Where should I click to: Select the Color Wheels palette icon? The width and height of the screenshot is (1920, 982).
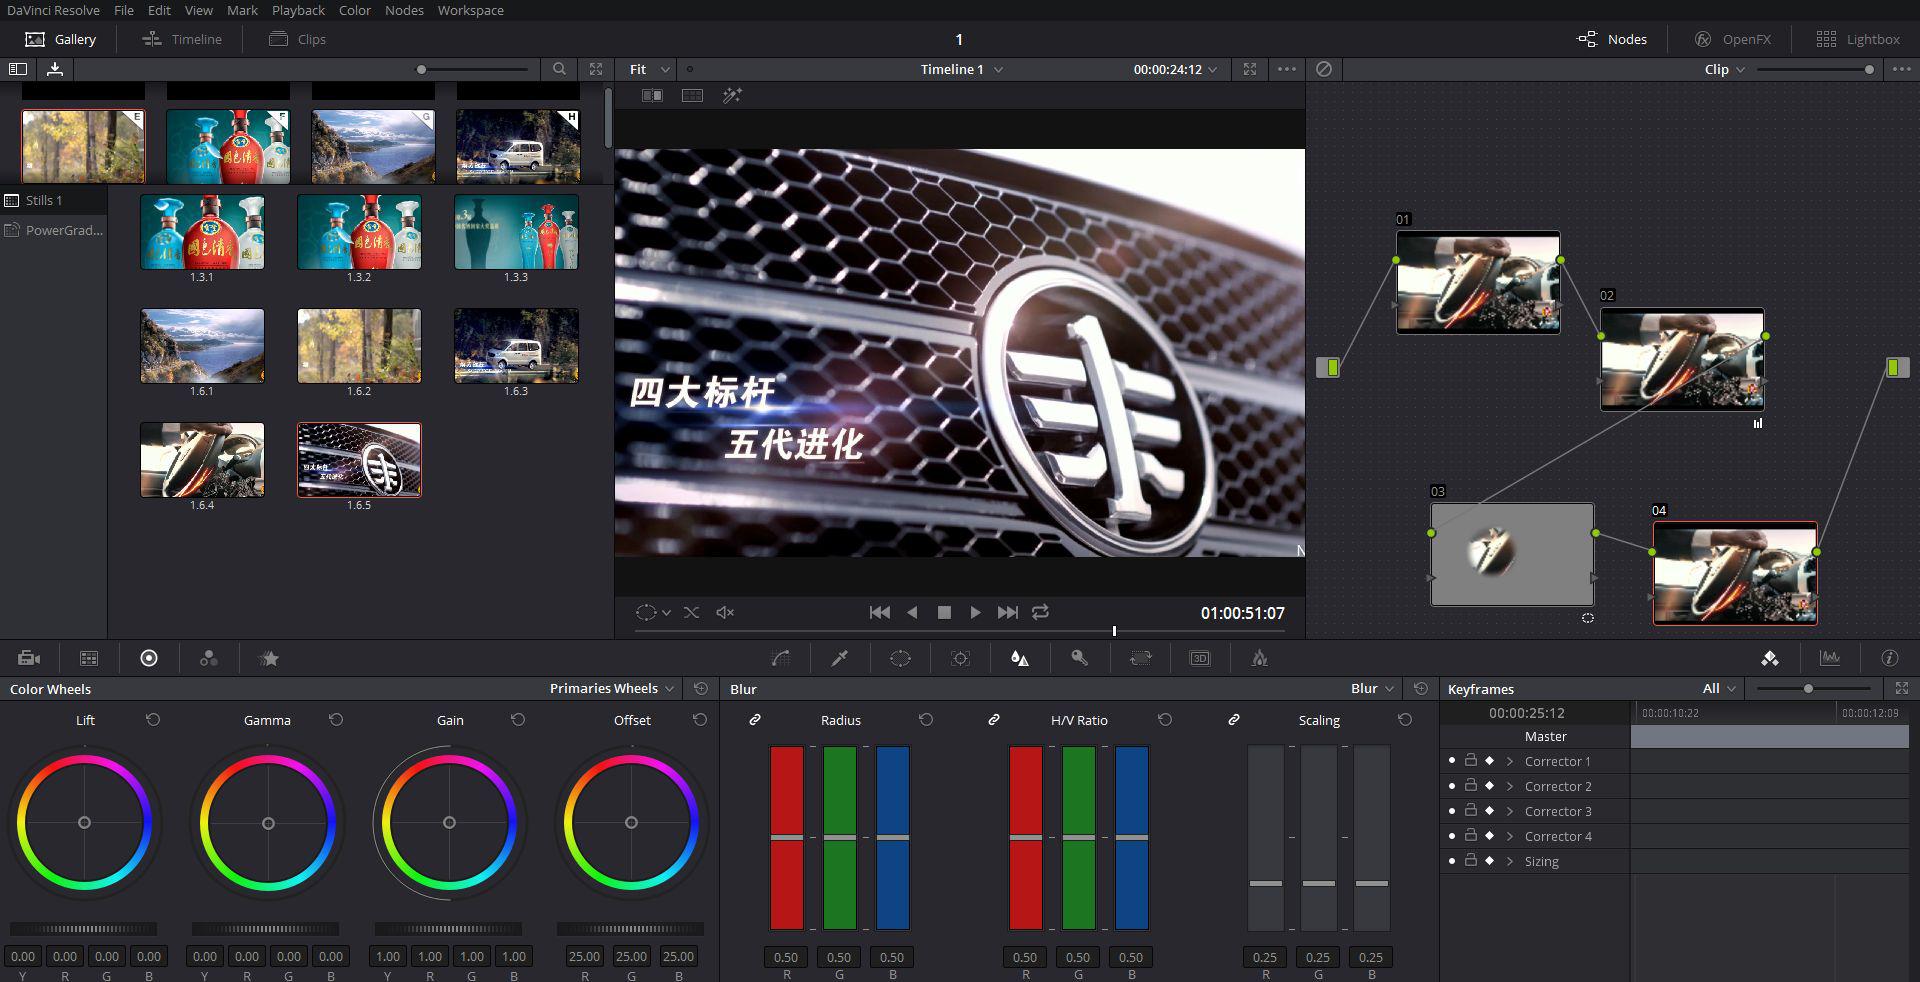[149, 658]
